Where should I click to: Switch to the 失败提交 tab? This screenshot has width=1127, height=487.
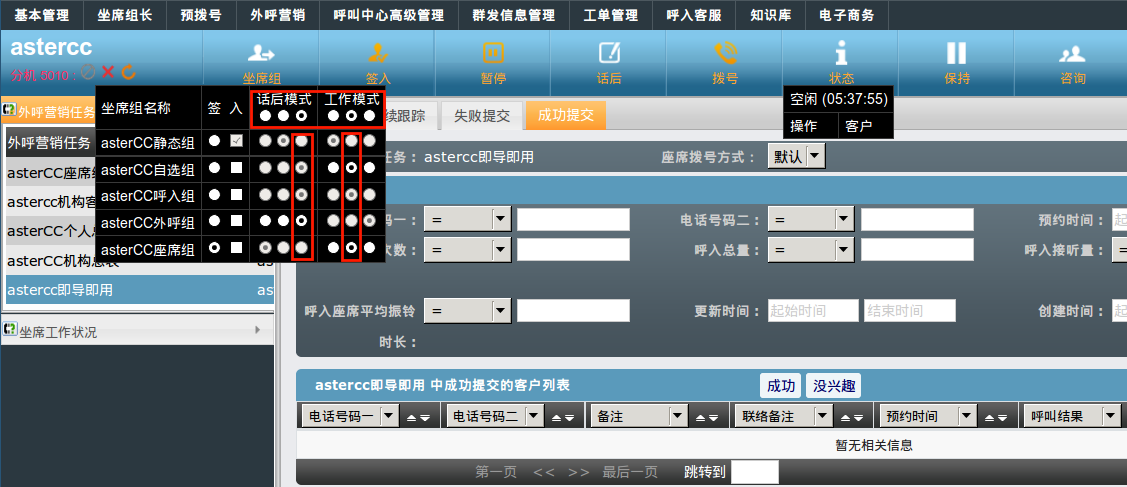click(482, 115)
